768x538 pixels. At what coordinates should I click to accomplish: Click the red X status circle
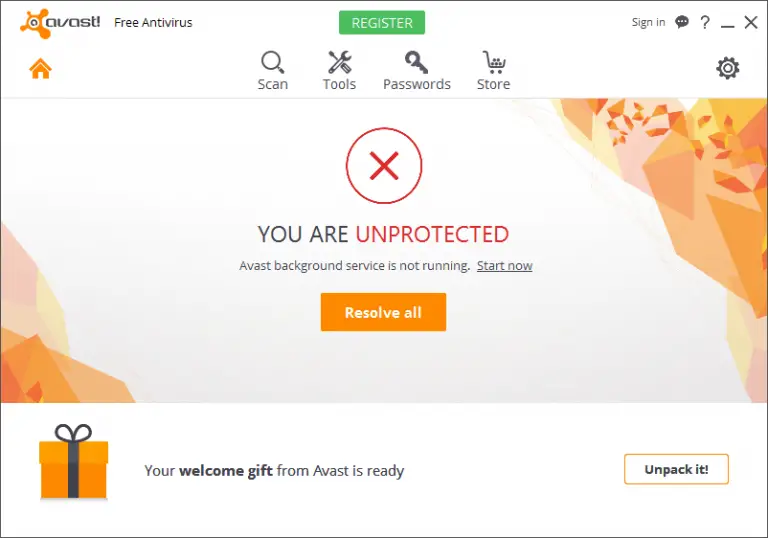384,166
